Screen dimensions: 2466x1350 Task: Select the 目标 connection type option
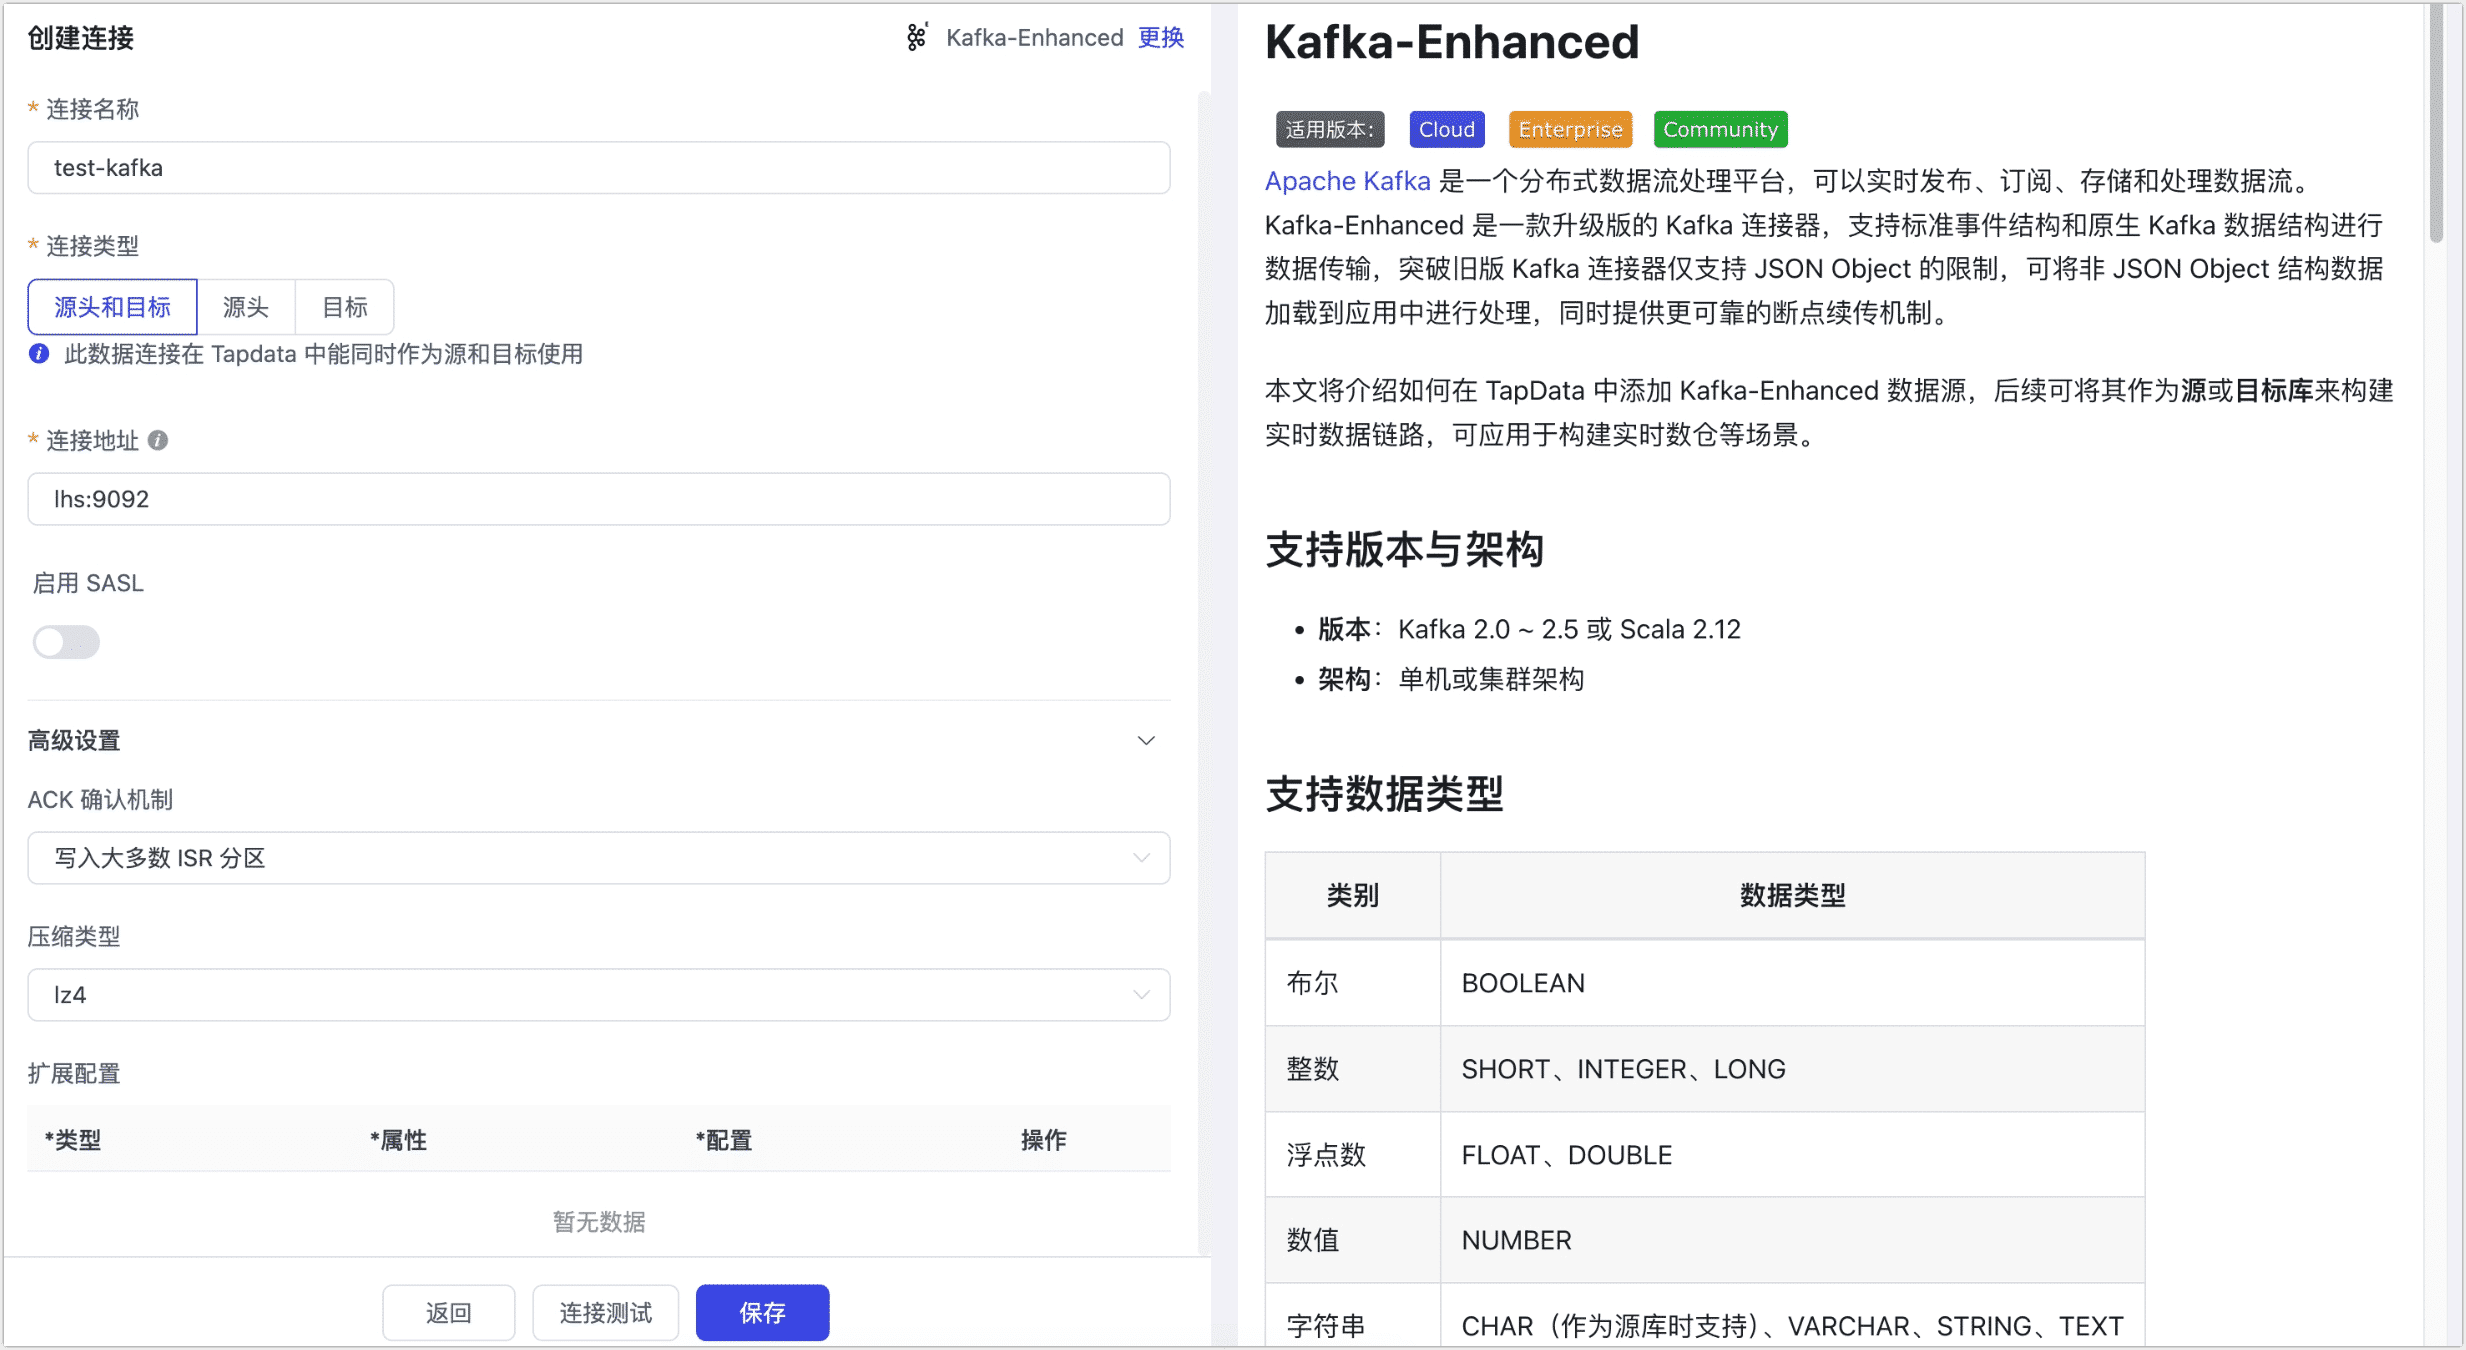344,306
